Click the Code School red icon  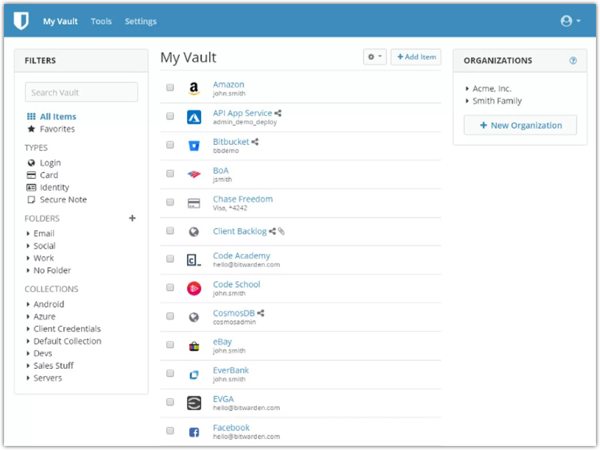pos(194,289)
